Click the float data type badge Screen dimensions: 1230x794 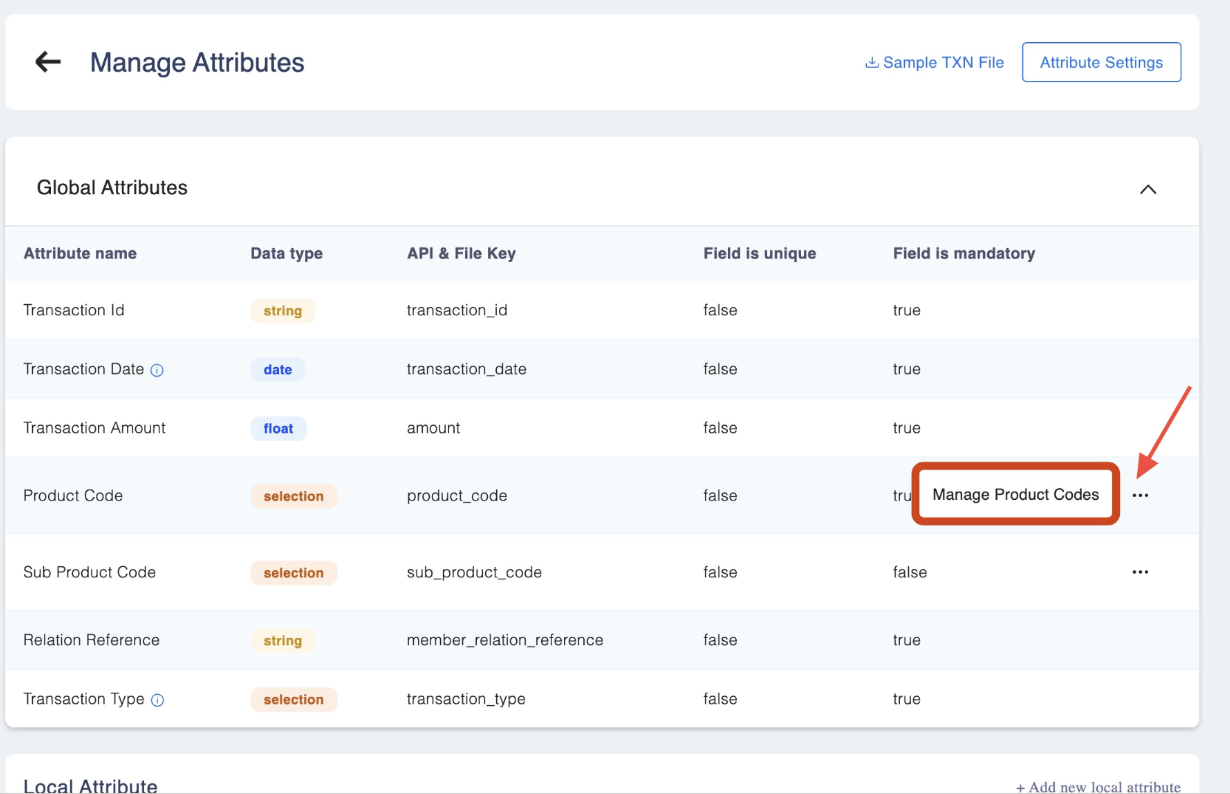tap(279, 429)
